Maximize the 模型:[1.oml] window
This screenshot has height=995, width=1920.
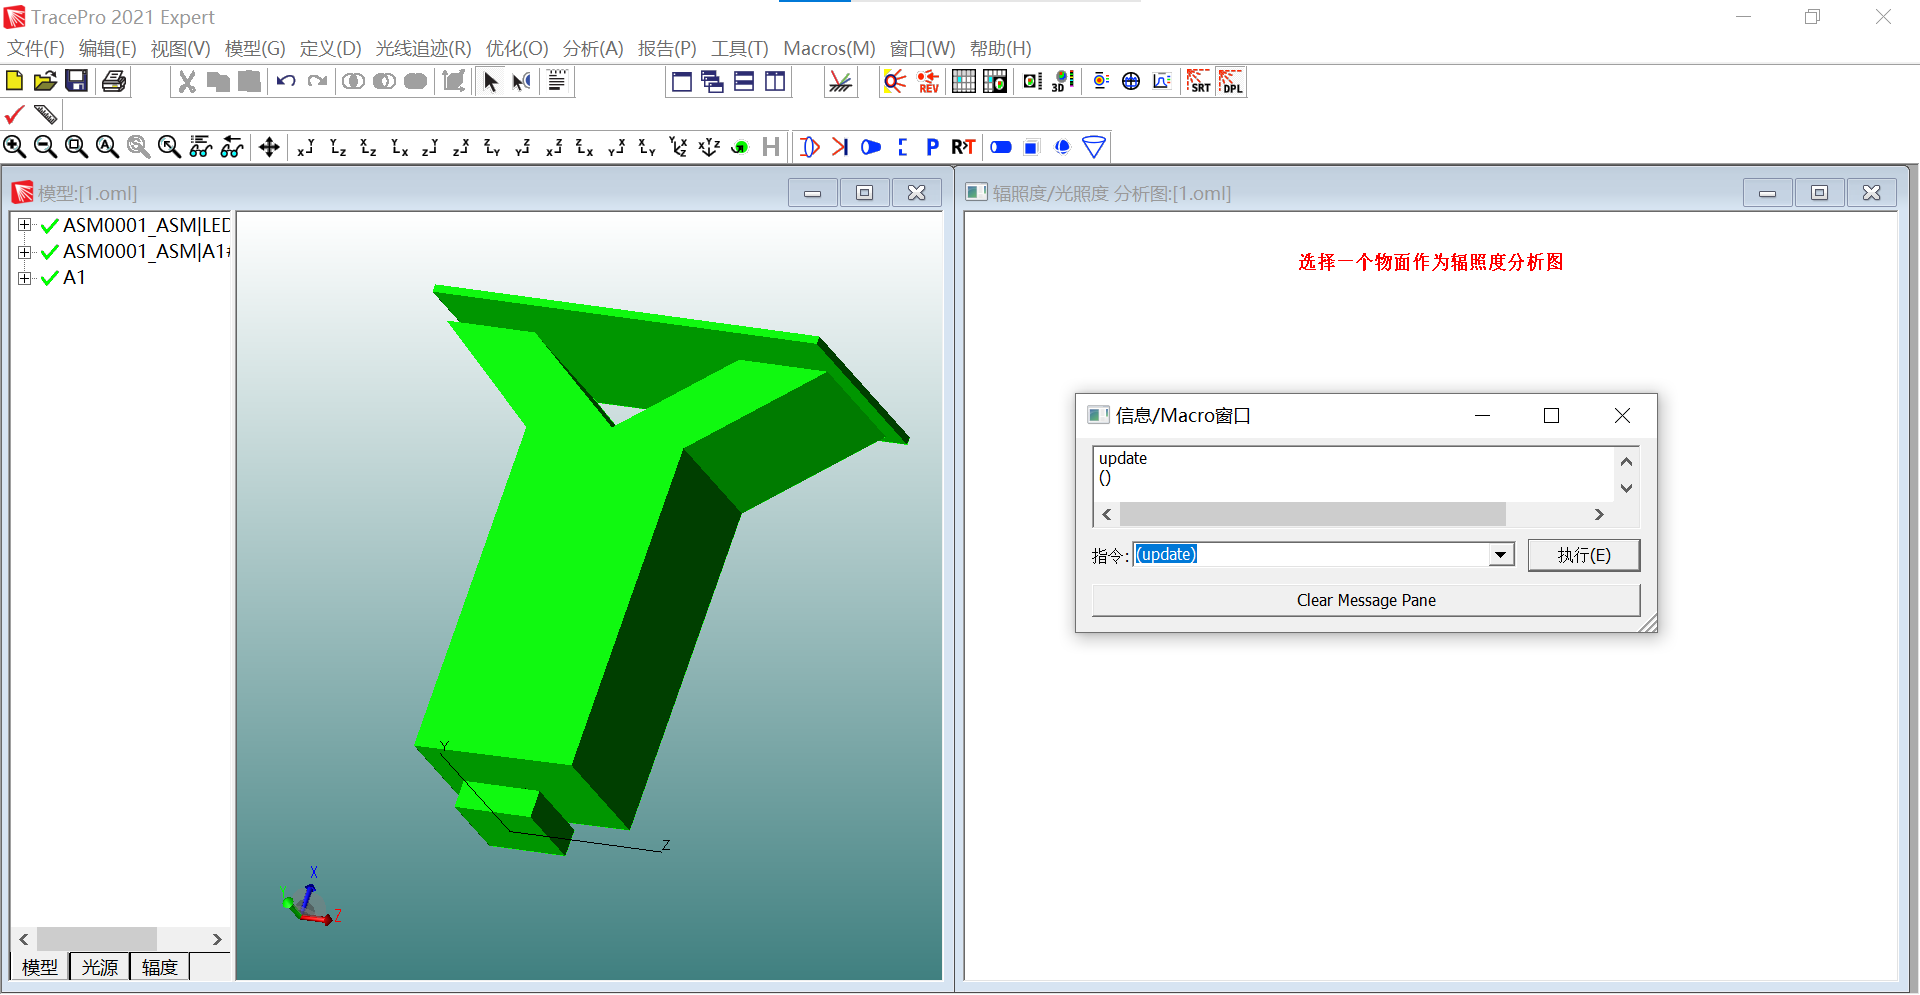coord(865,193)
